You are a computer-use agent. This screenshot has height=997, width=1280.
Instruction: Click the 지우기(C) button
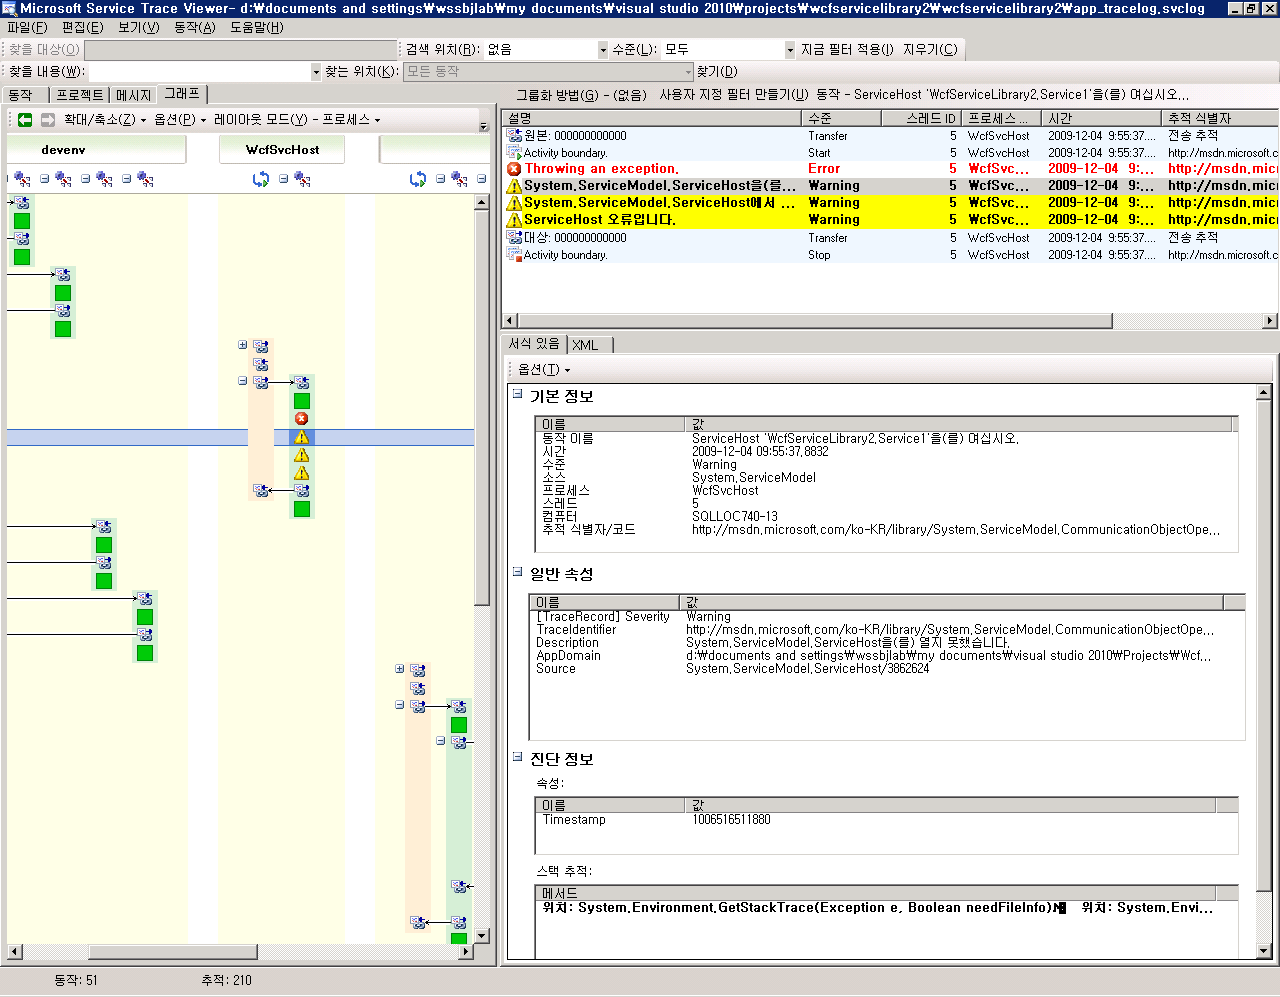[930, 49]
